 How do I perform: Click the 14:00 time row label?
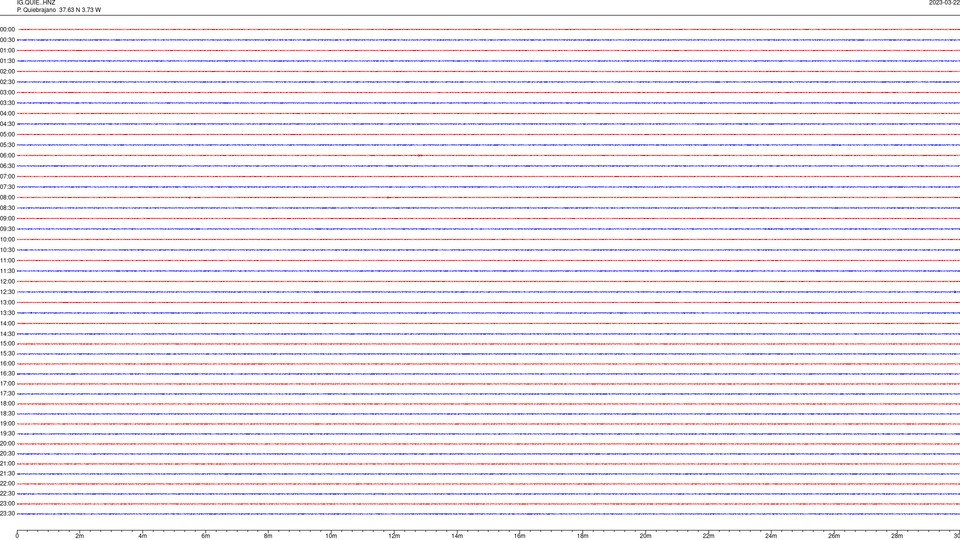coord(7,324)
